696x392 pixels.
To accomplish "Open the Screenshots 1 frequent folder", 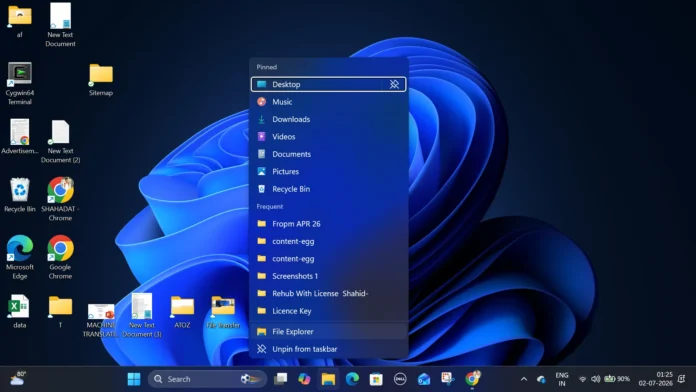I will click(328, 276).
